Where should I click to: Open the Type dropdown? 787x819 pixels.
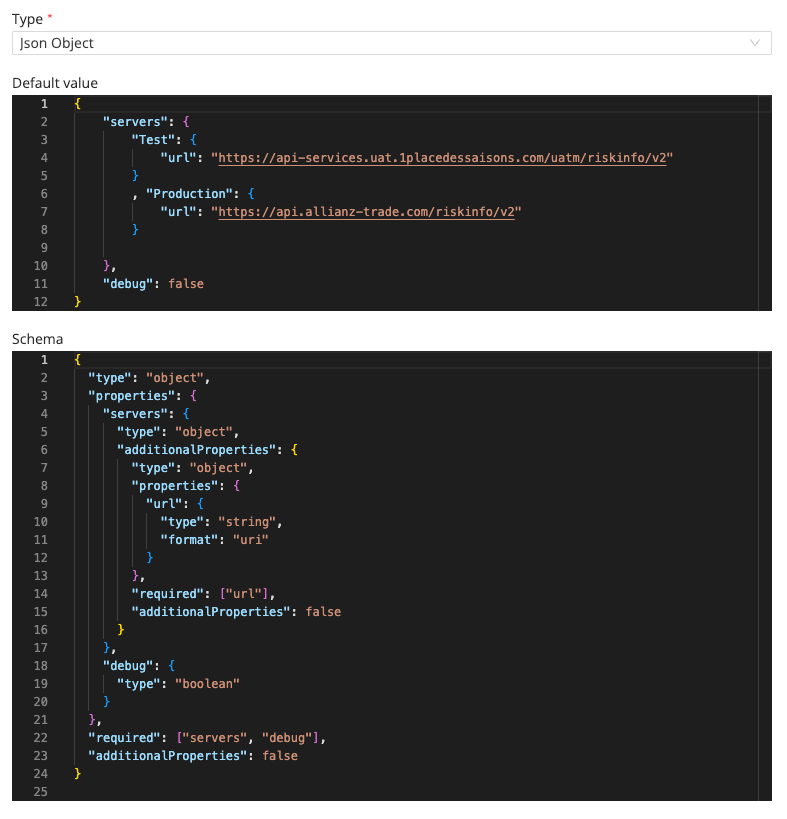[x=390, y=43]
